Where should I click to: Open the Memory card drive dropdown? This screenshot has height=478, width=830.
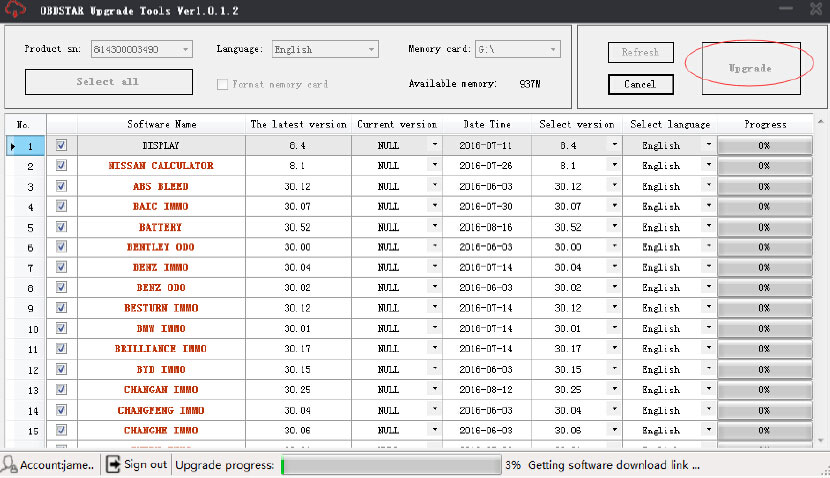coord(553,49)
